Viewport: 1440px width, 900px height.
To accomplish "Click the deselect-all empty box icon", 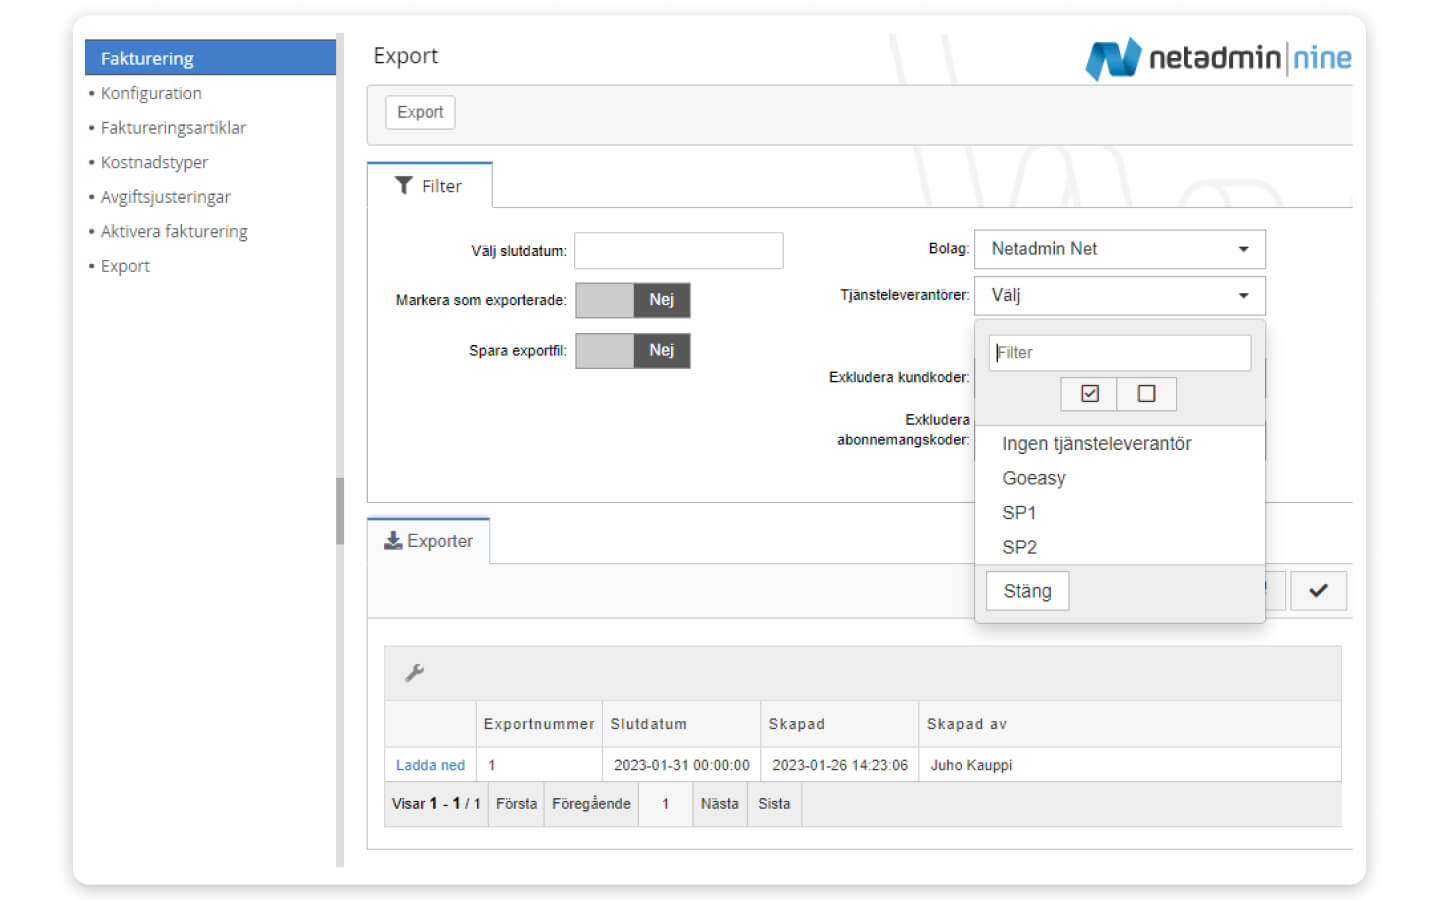I will [1146, 394].
